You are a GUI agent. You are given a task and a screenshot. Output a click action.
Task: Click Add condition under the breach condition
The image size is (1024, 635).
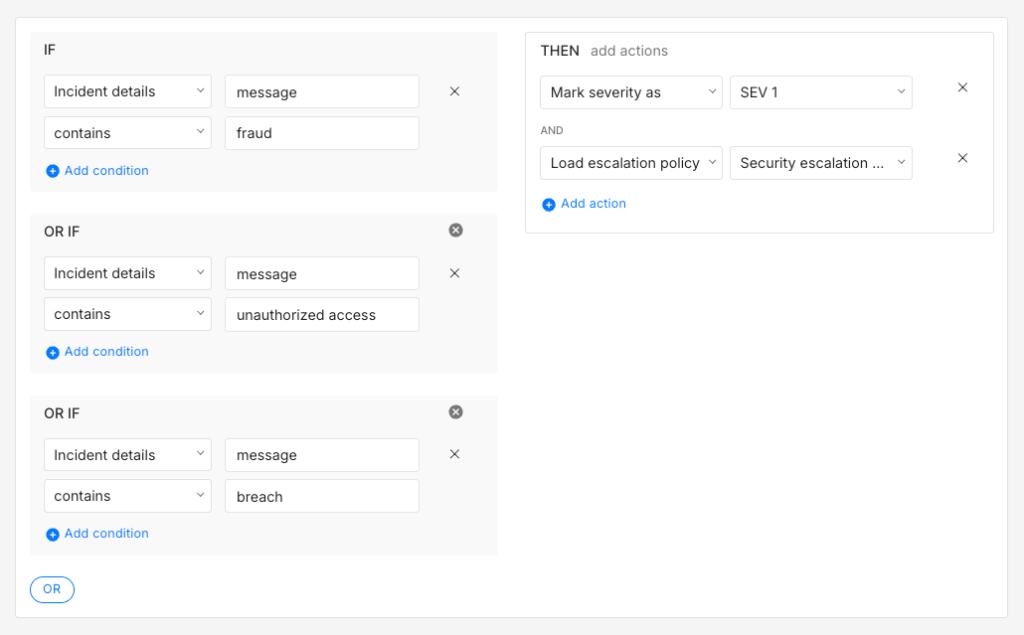pos(97,533)
